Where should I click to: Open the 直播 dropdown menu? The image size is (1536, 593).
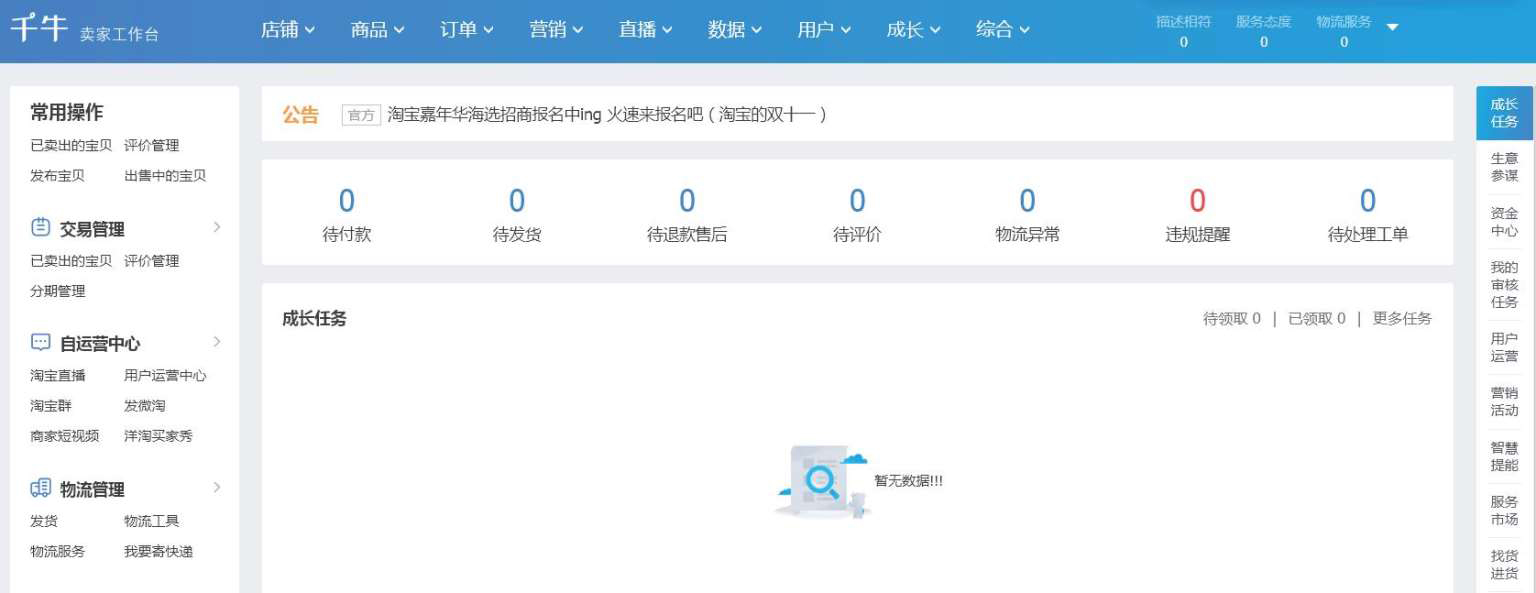[646, 30]
